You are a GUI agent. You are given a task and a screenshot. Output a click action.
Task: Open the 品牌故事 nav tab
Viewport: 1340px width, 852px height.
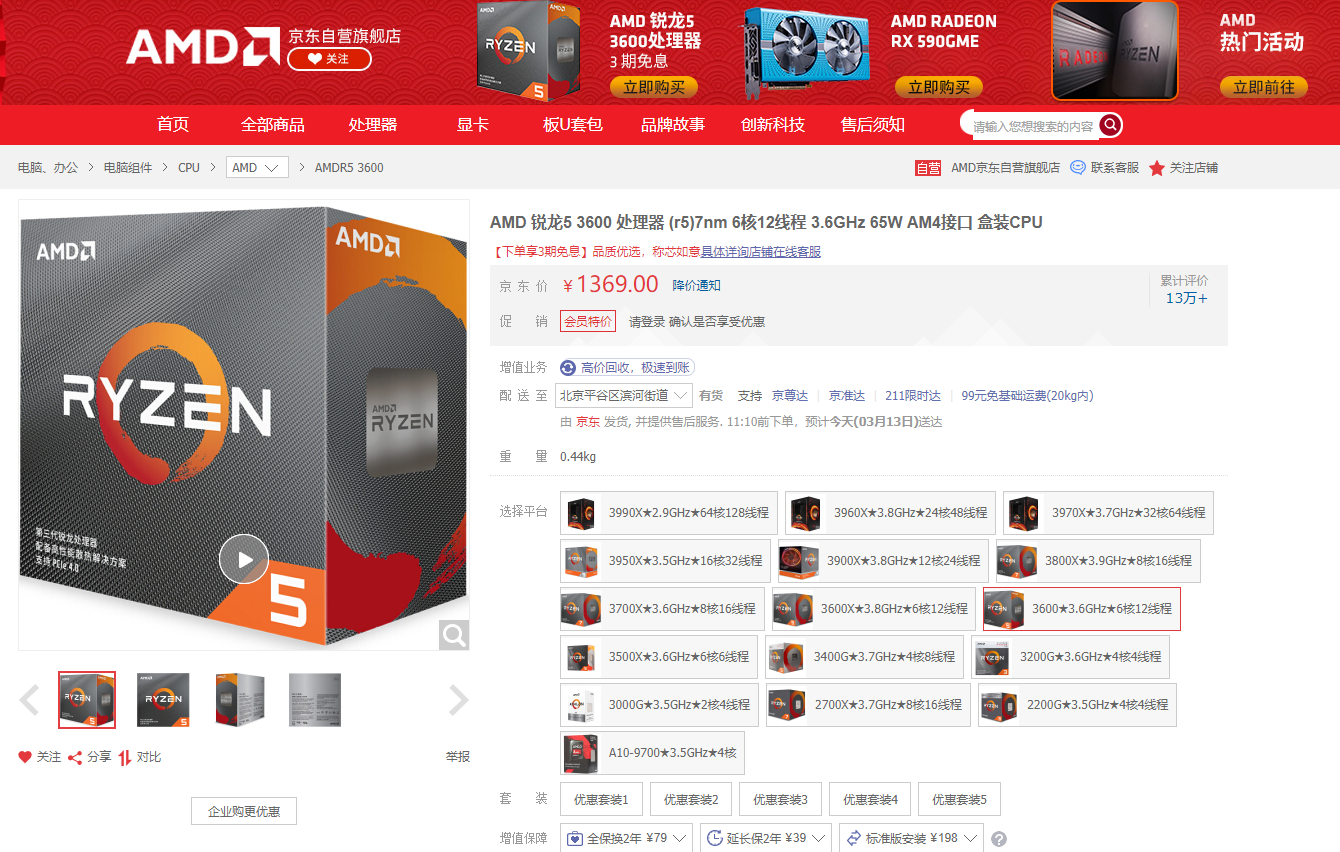(x=673, y=125)
